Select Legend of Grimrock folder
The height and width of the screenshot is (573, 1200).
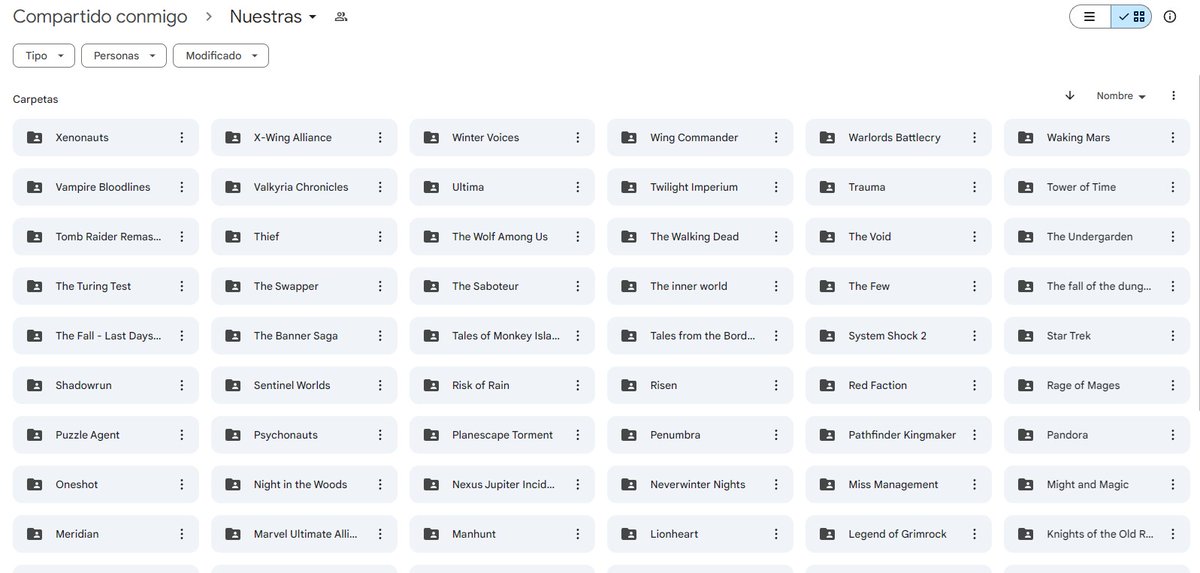pos(899,534)
